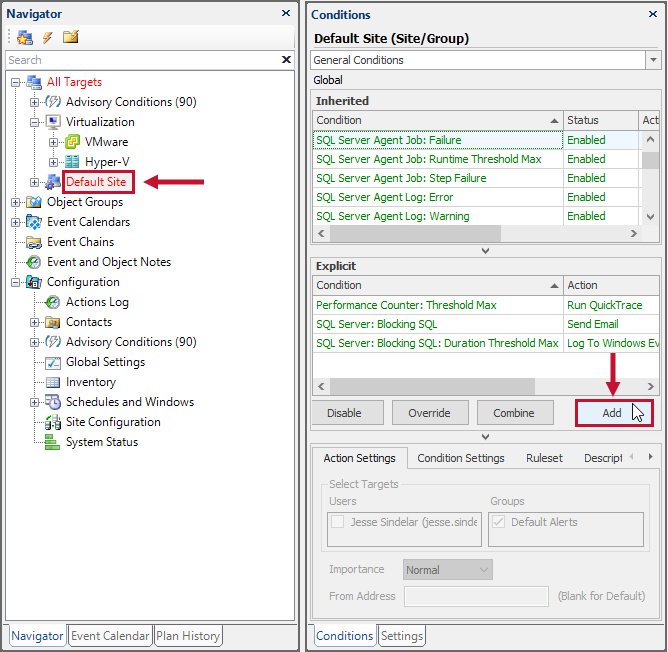The height and width of the screenshot is (652, 668).
Task: Click the Add button
Action: point(614,413)
